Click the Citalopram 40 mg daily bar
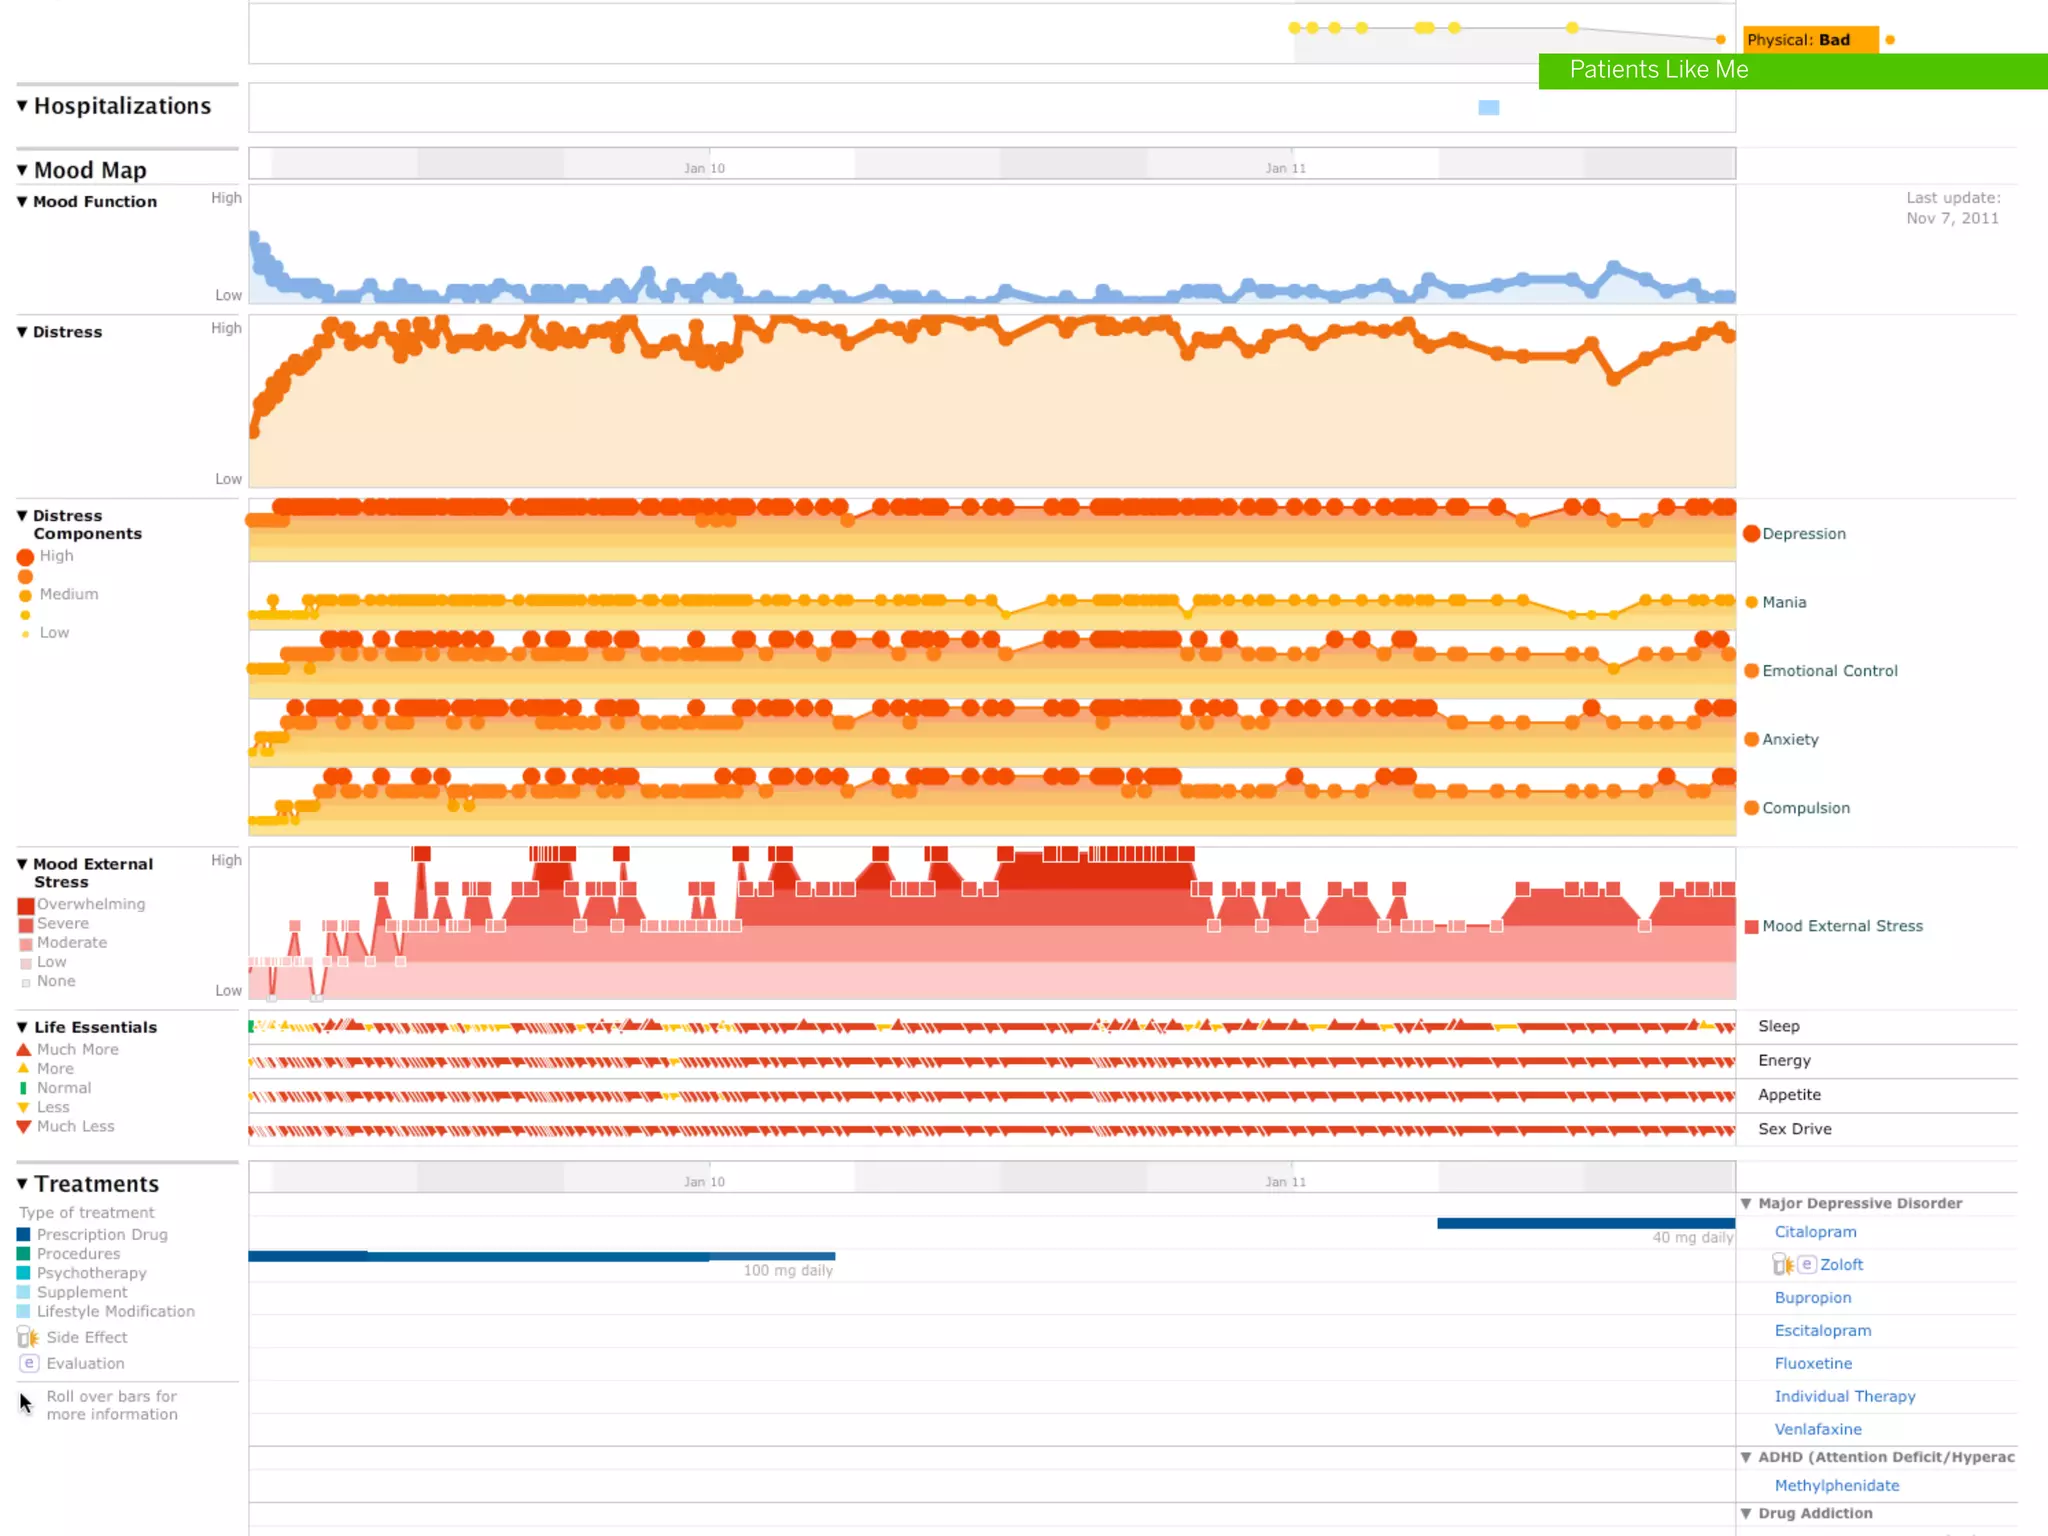2048x1536 pixels. pyautogui.click(x=1585, y=1223)
